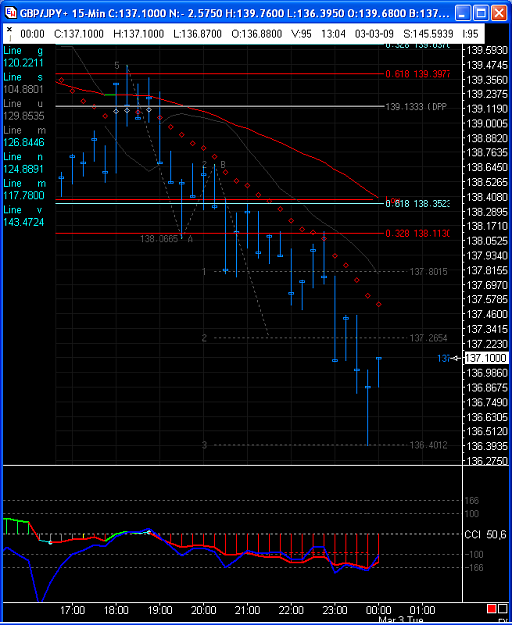Click the 13:04 time in data bar
This screenshot has width=512, height=625.
[x=333, y=34]
